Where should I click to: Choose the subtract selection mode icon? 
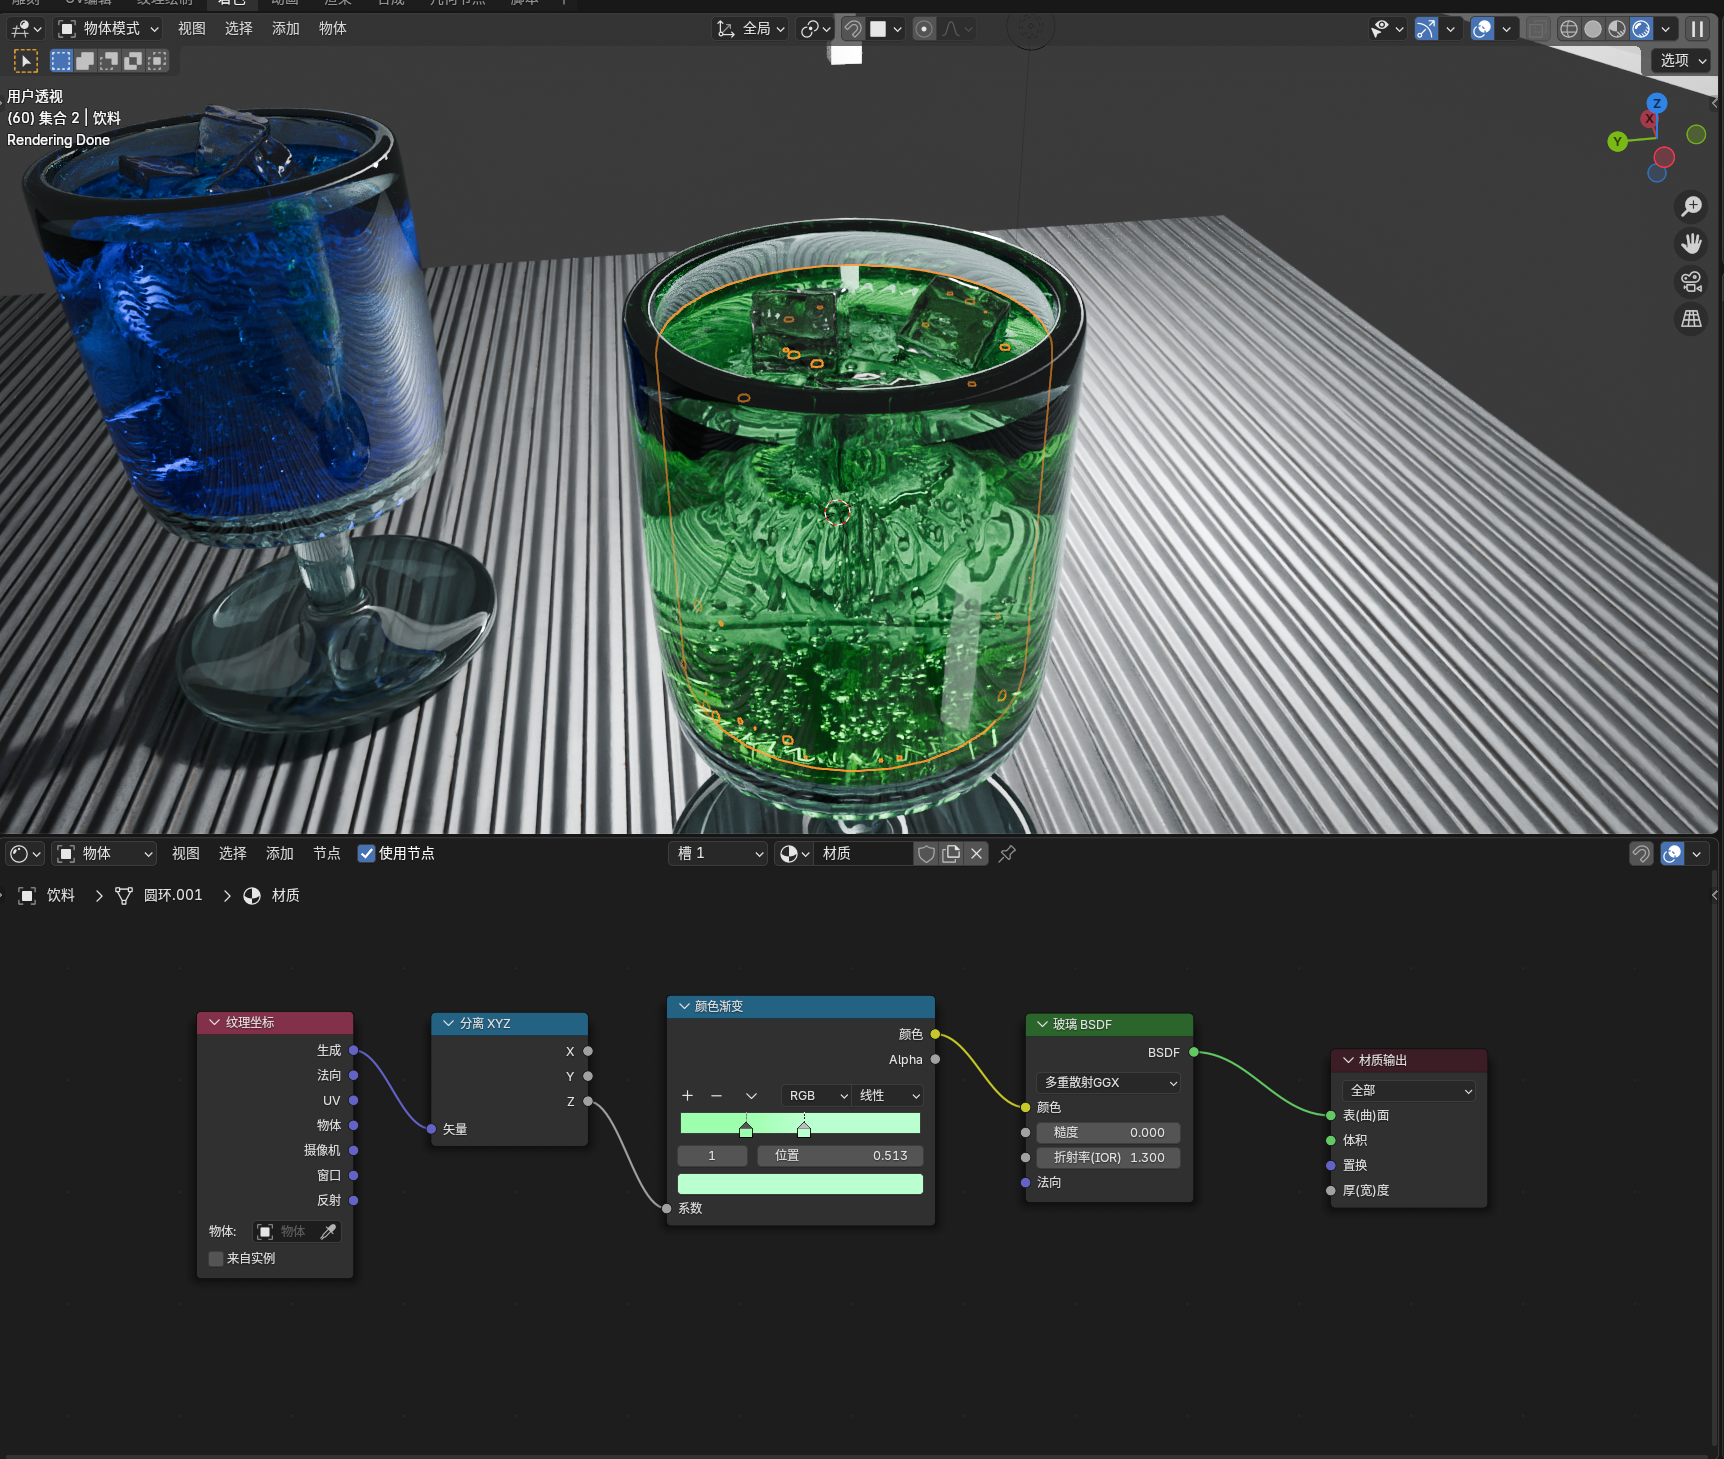click(109, 61)
